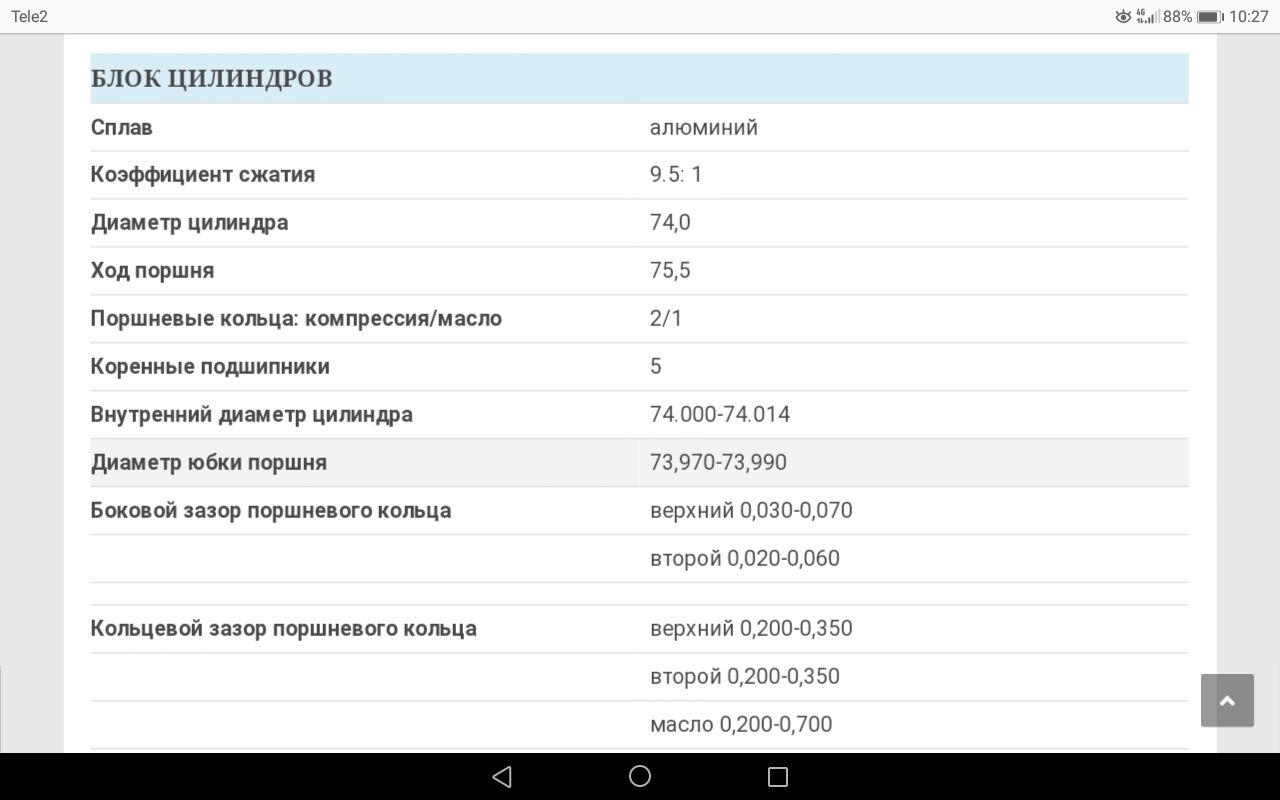Select the value 5 for Коренные подшипники
Viewport: 1280px width, 800px height.
point(656,366)
